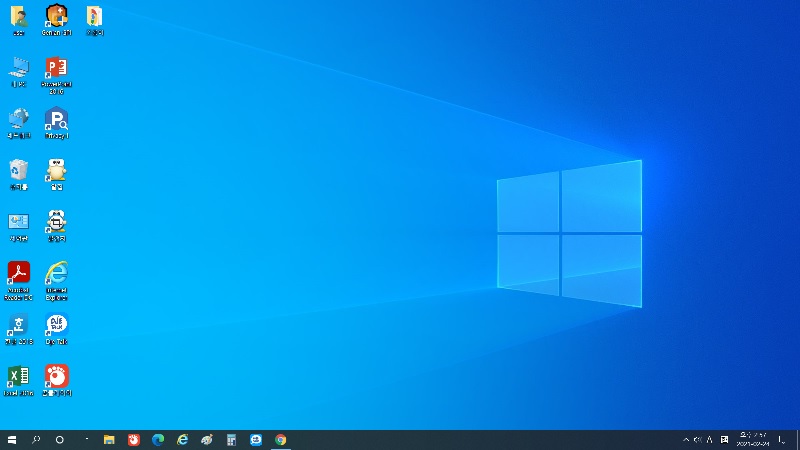This screenshot has height=450, width=800.
Task: Launch the ALCapture screenshot tool shortcut
Action: [57, 227]
